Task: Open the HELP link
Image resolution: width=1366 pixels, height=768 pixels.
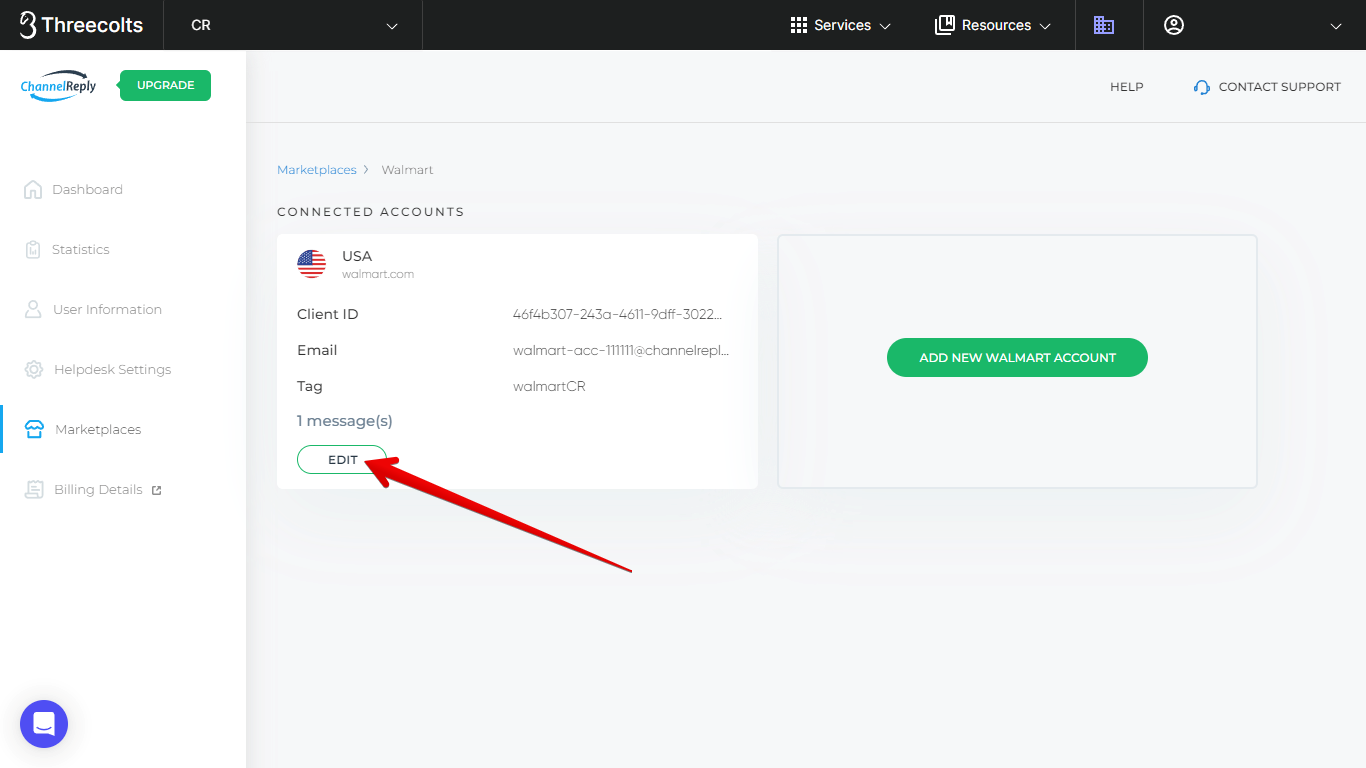Action: (1126, 87)
